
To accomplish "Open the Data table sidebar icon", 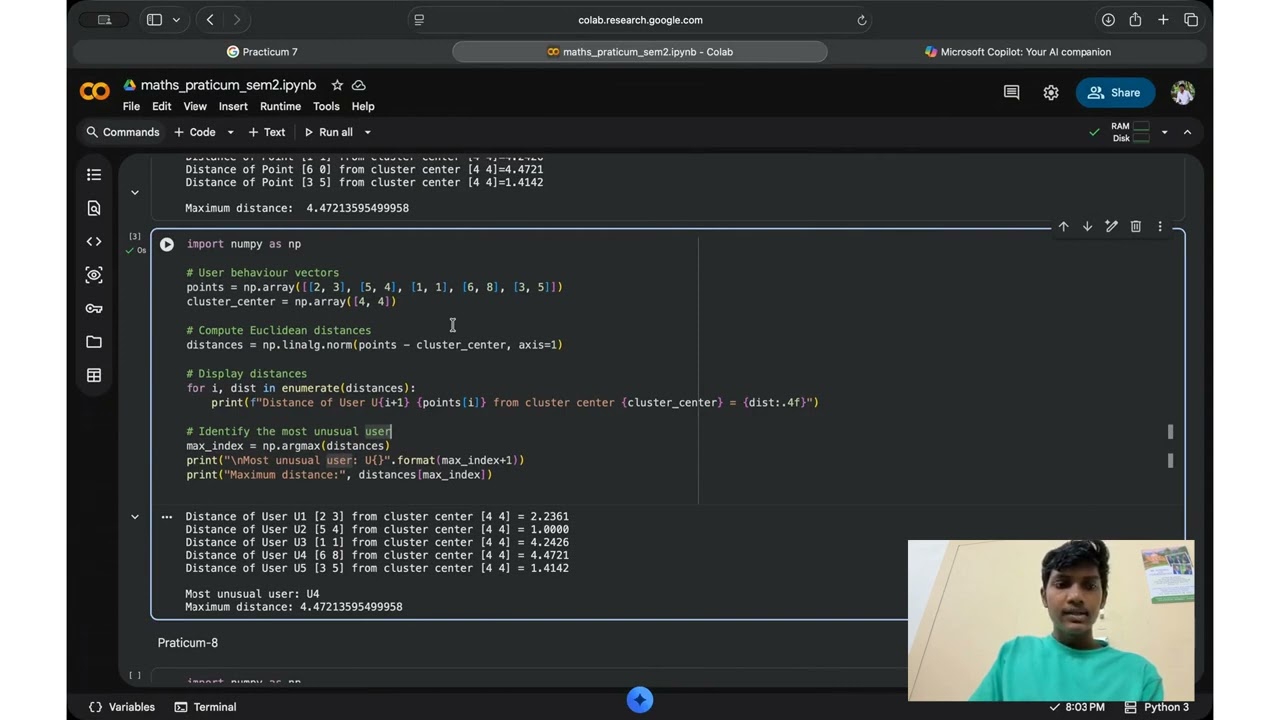I will click(x=94, y=375).
